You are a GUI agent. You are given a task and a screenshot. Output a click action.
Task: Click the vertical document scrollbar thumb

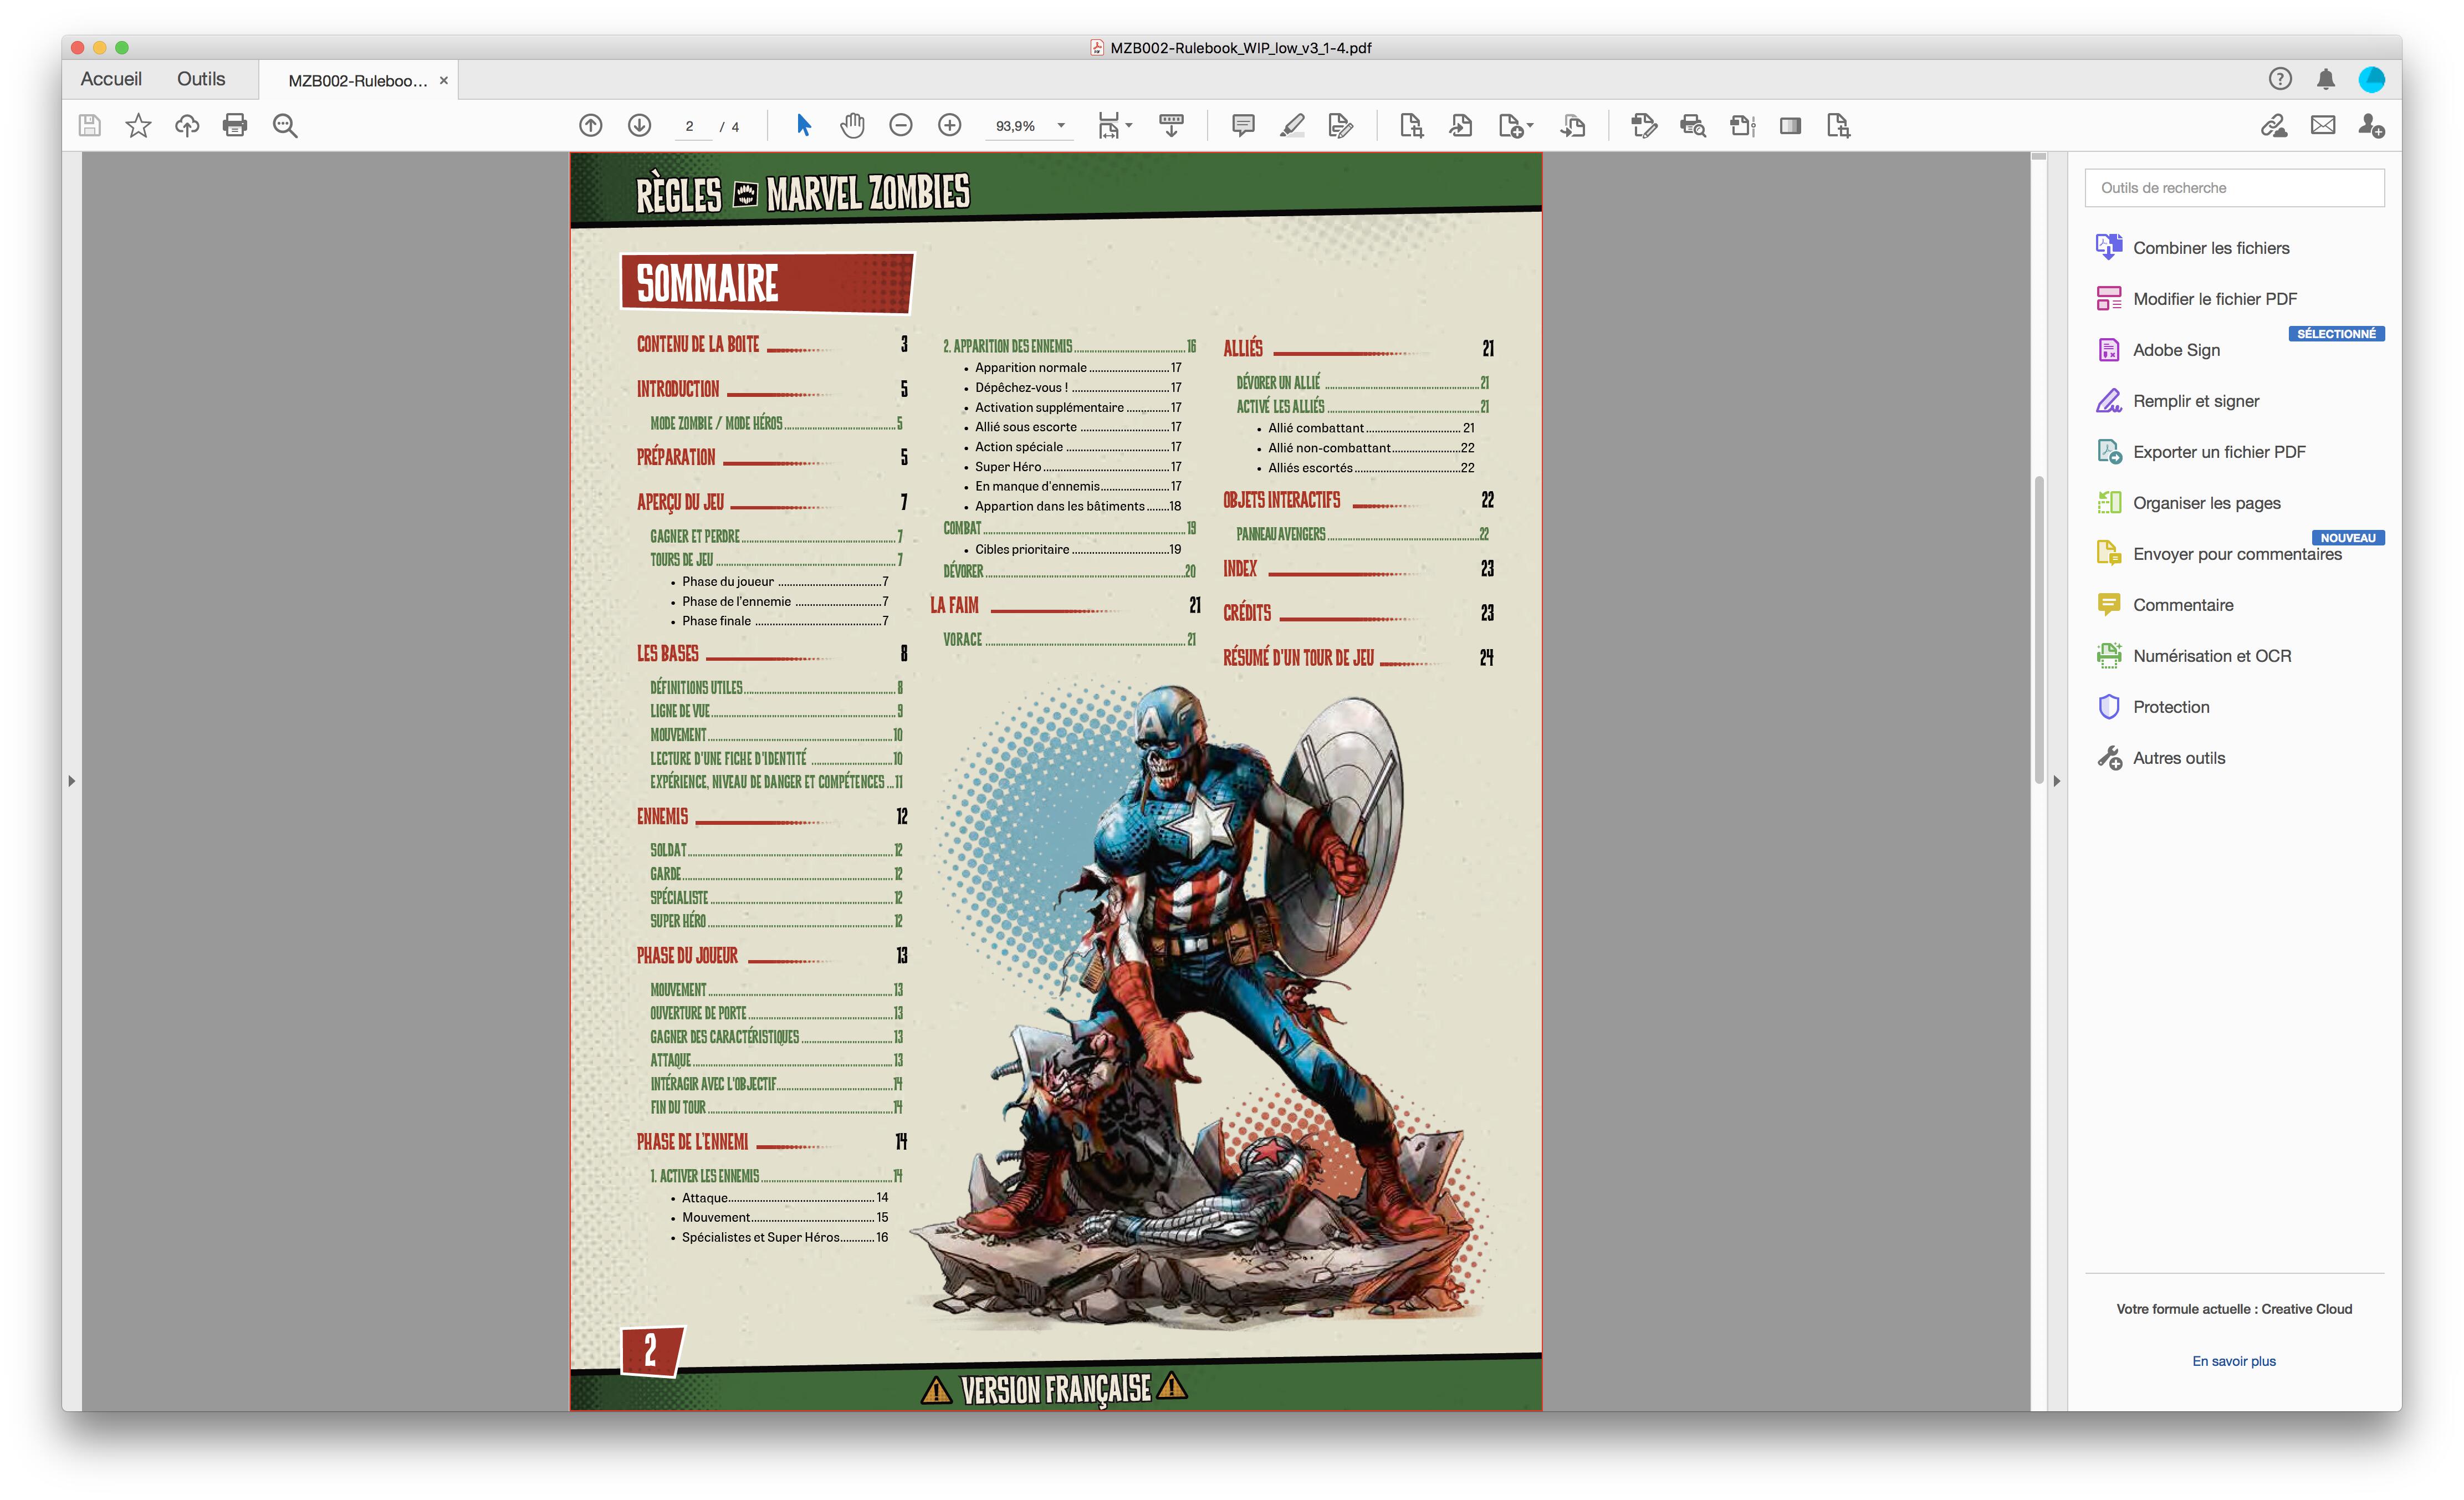click(x=2038, y=630)
